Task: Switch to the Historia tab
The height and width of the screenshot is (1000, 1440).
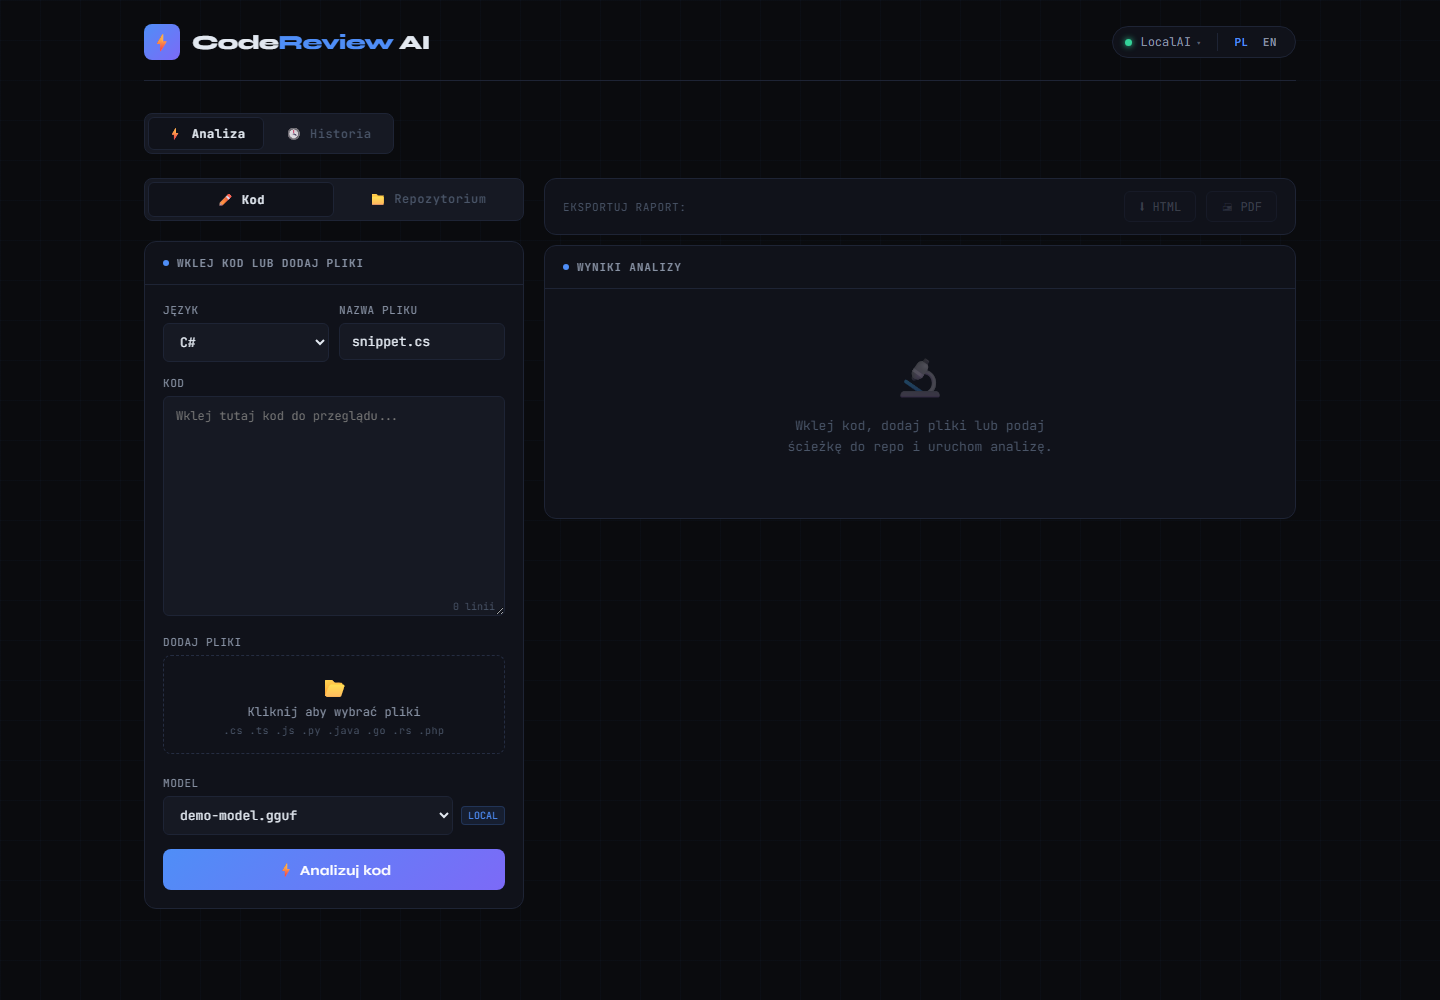Action: [x=329, y=134]
